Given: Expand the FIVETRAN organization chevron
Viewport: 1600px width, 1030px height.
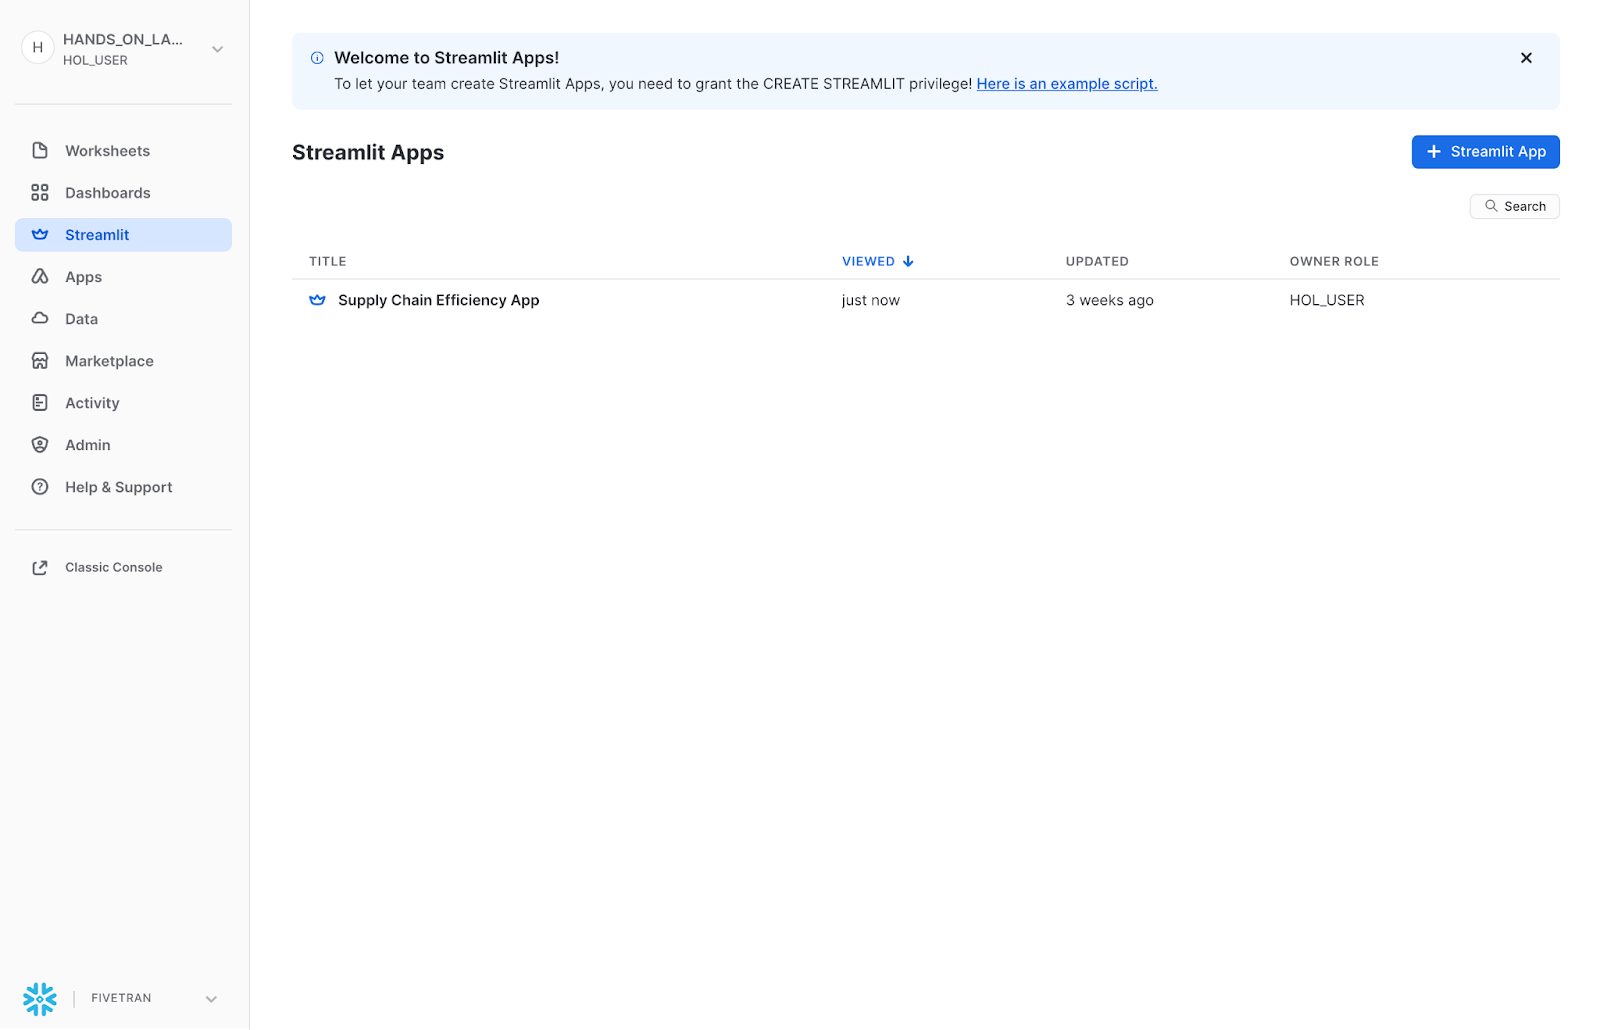Looking at the screenshot, I should click(x=211, y=999).
